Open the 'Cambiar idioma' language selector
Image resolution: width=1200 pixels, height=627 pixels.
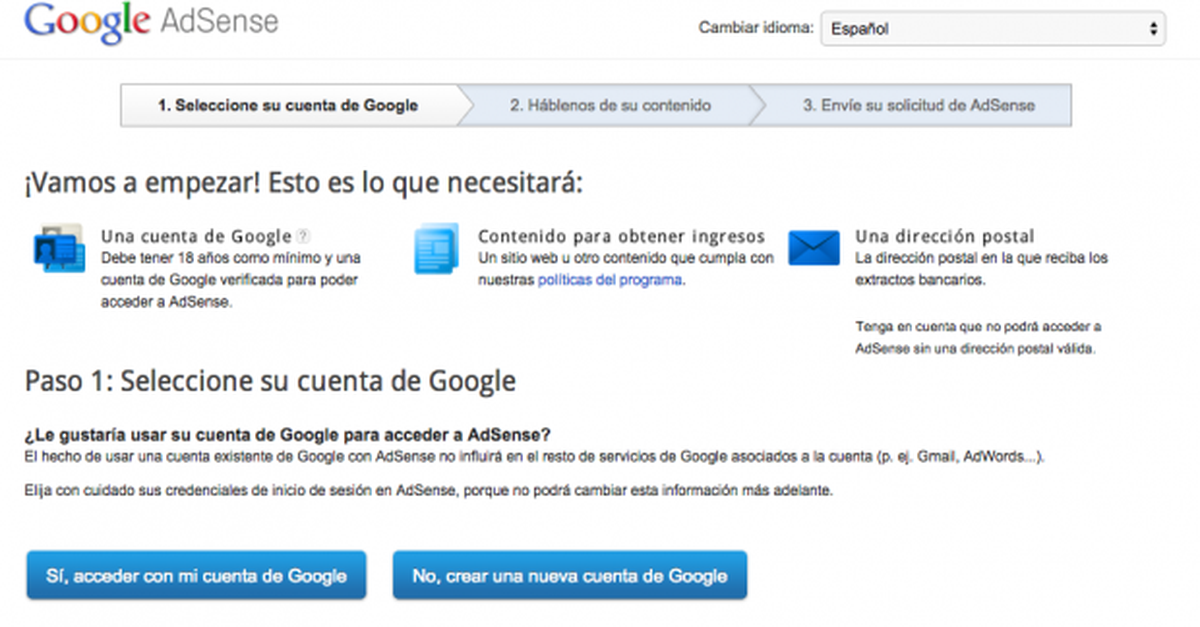click(x=995, y=29)
